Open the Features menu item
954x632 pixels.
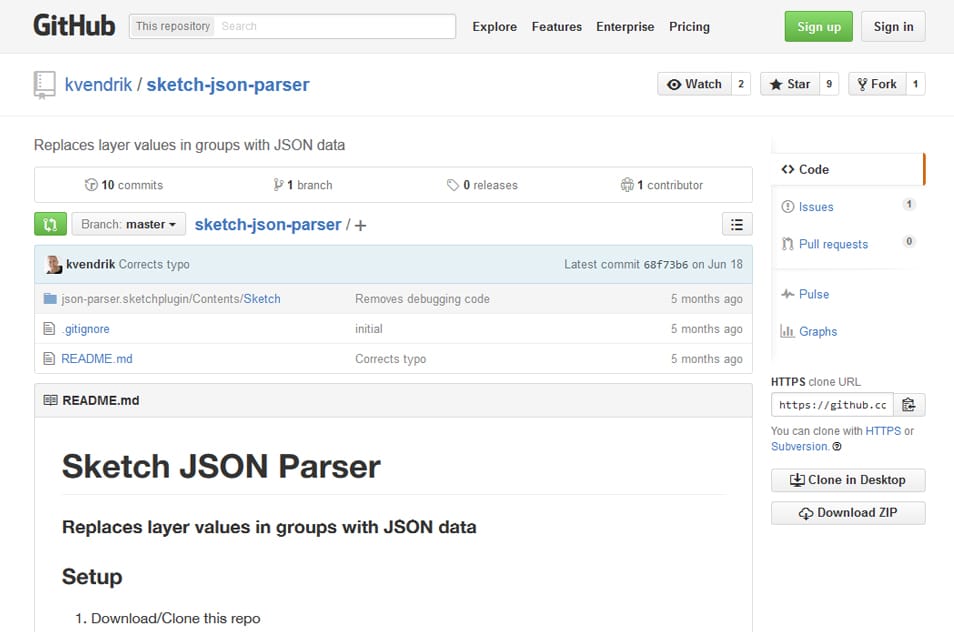pyautogui.click(x=557, y=27)
